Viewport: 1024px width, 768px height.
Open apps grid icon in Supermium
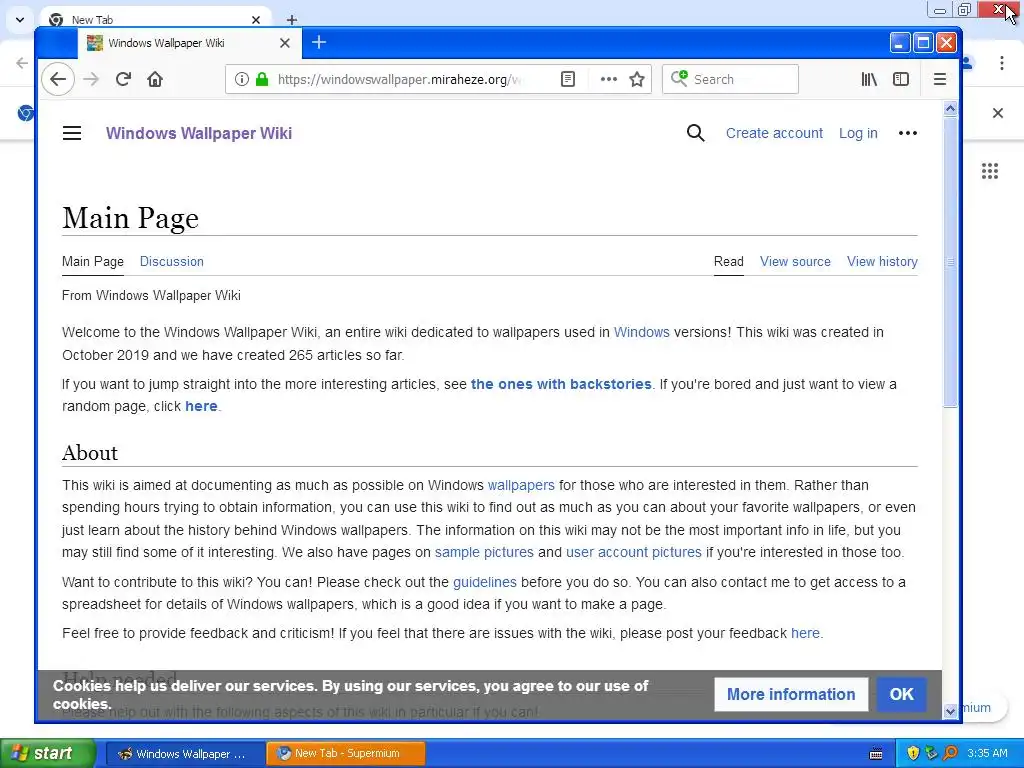989,171
